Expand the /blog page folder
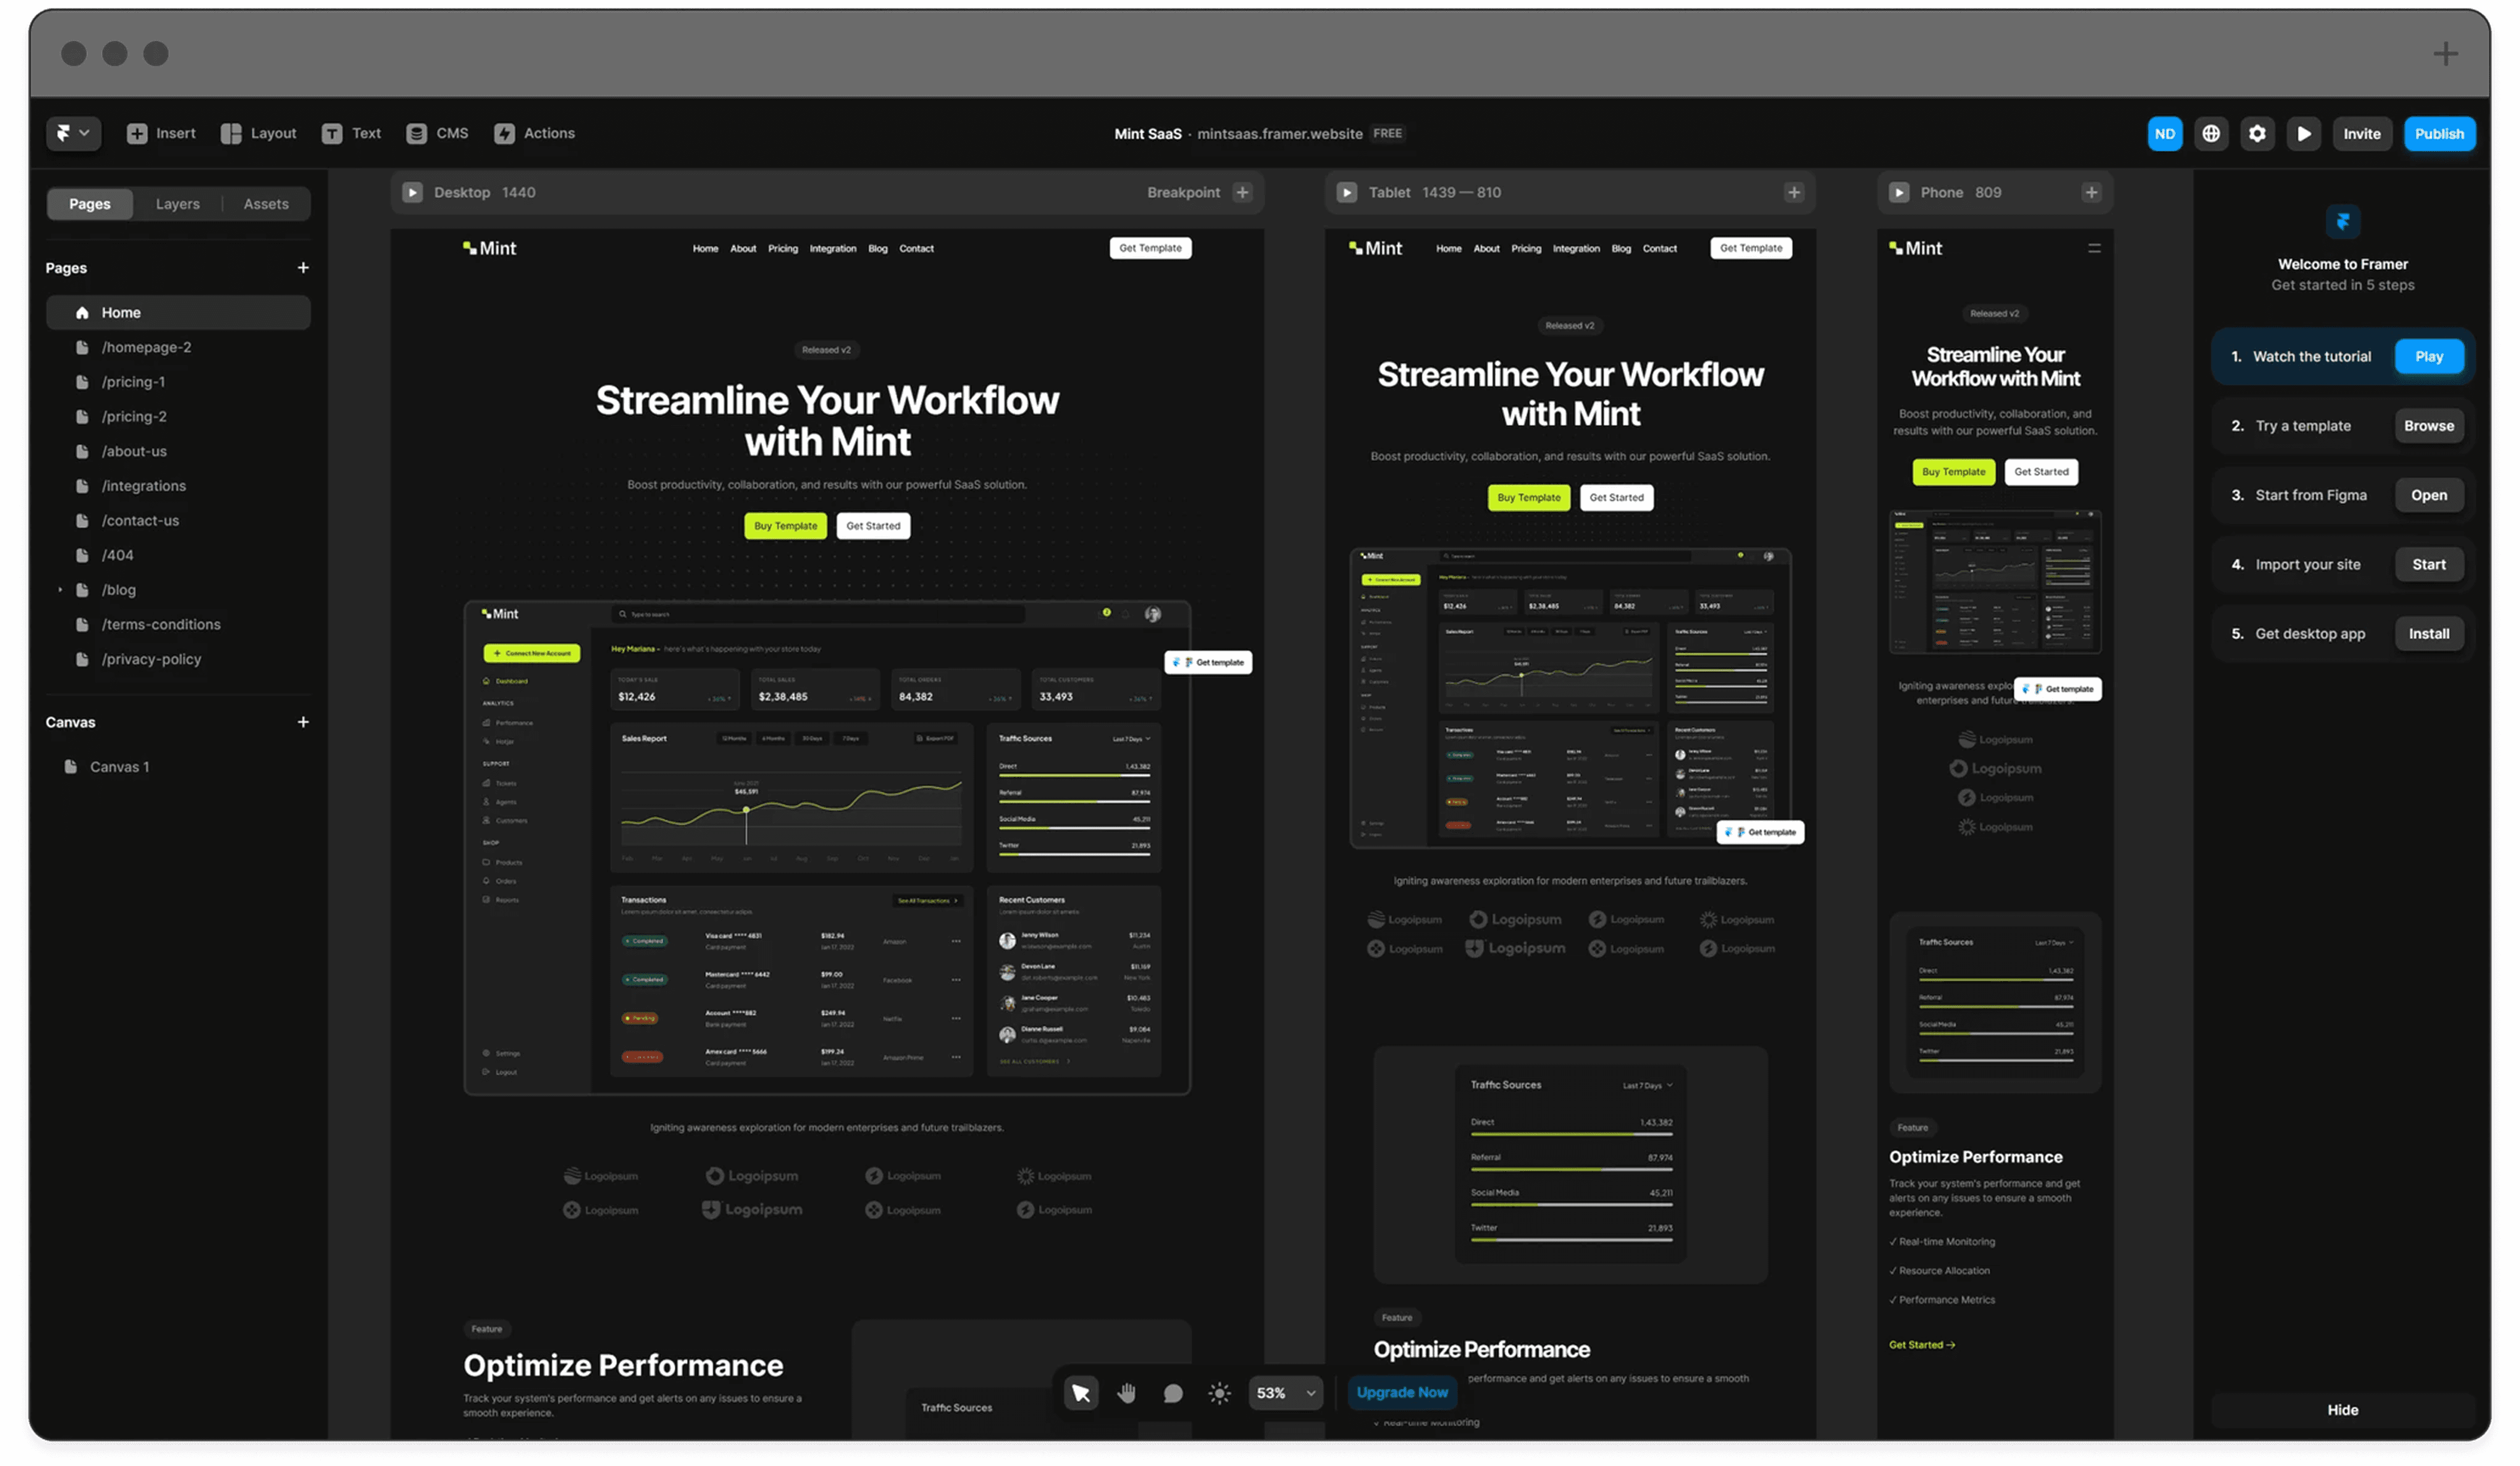The image size is (2520, 1466). (60, 589)
